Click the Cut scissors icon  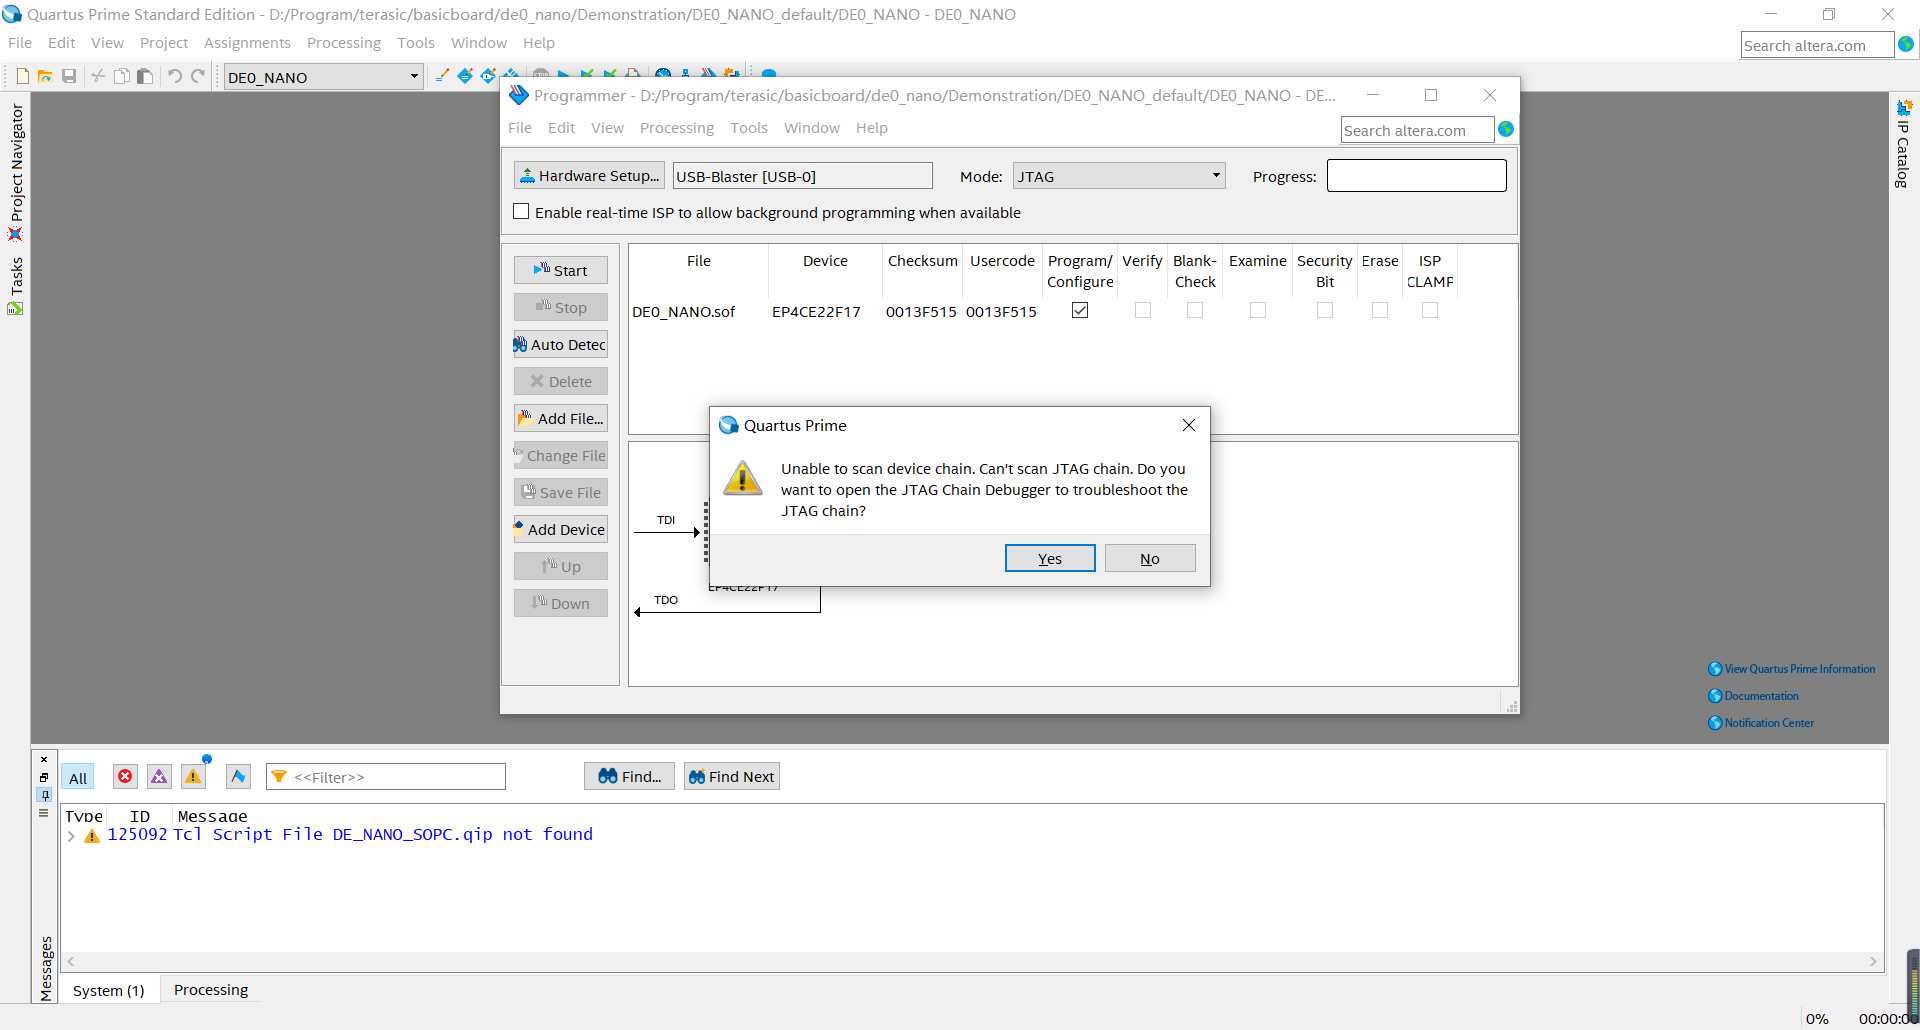(x=98, y=76)
